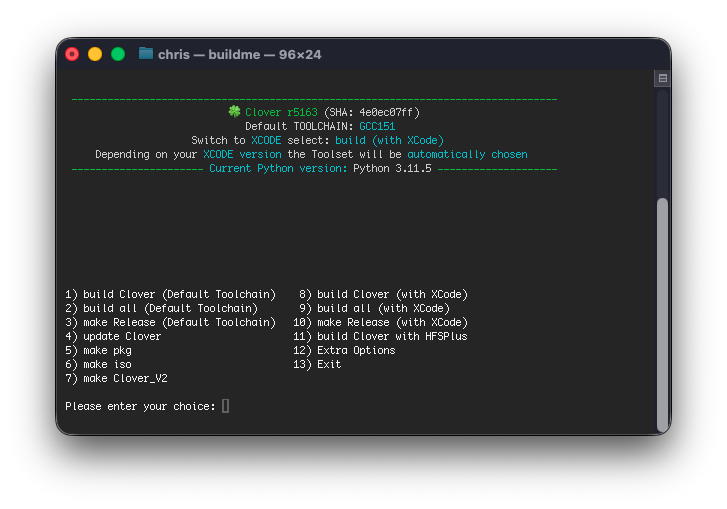Click the 'Current Python version:' label
Screen dimensions: 727x509
(278, 168)
